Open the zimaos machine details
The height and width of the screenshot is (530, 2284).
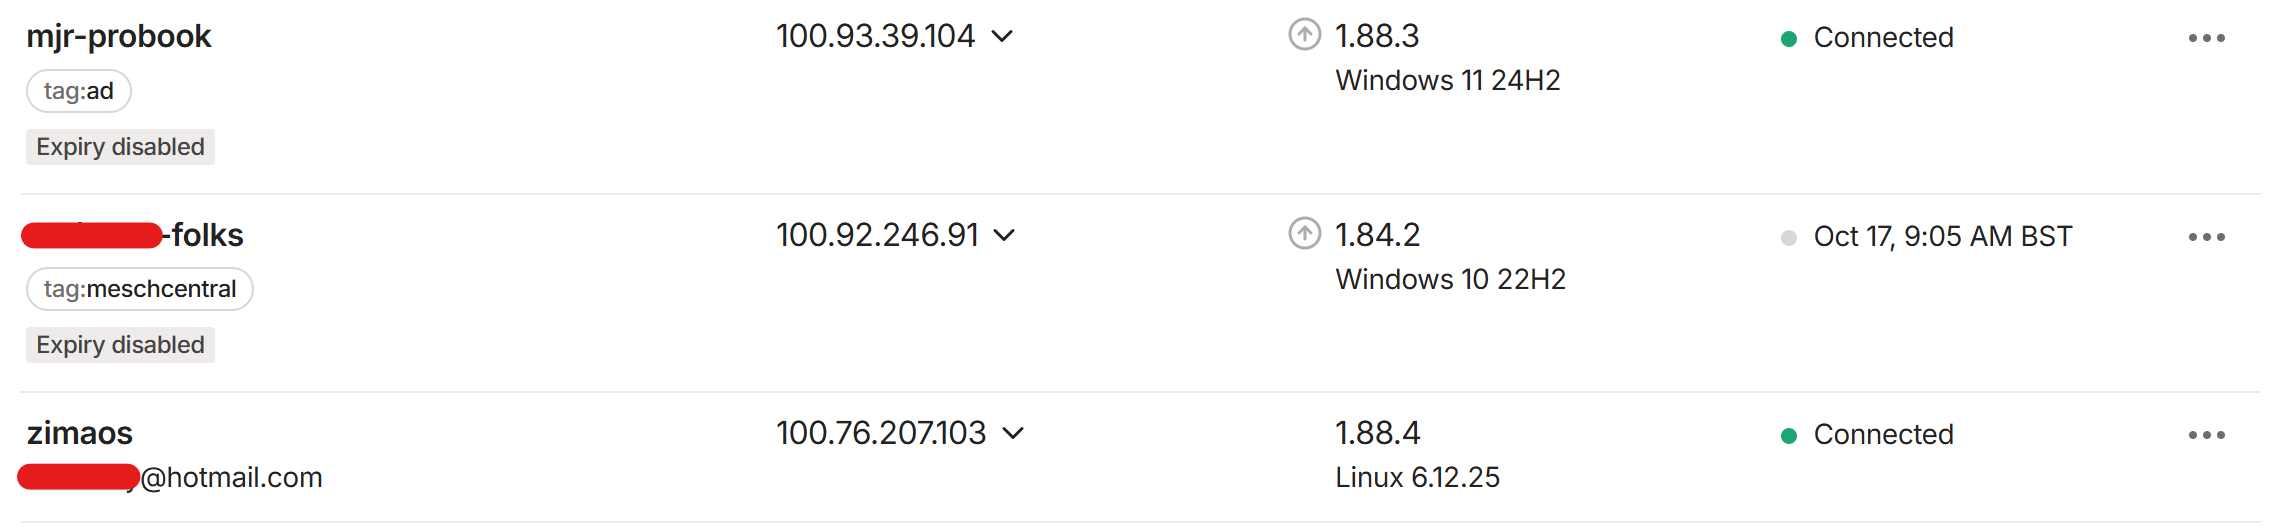[79, 433]
